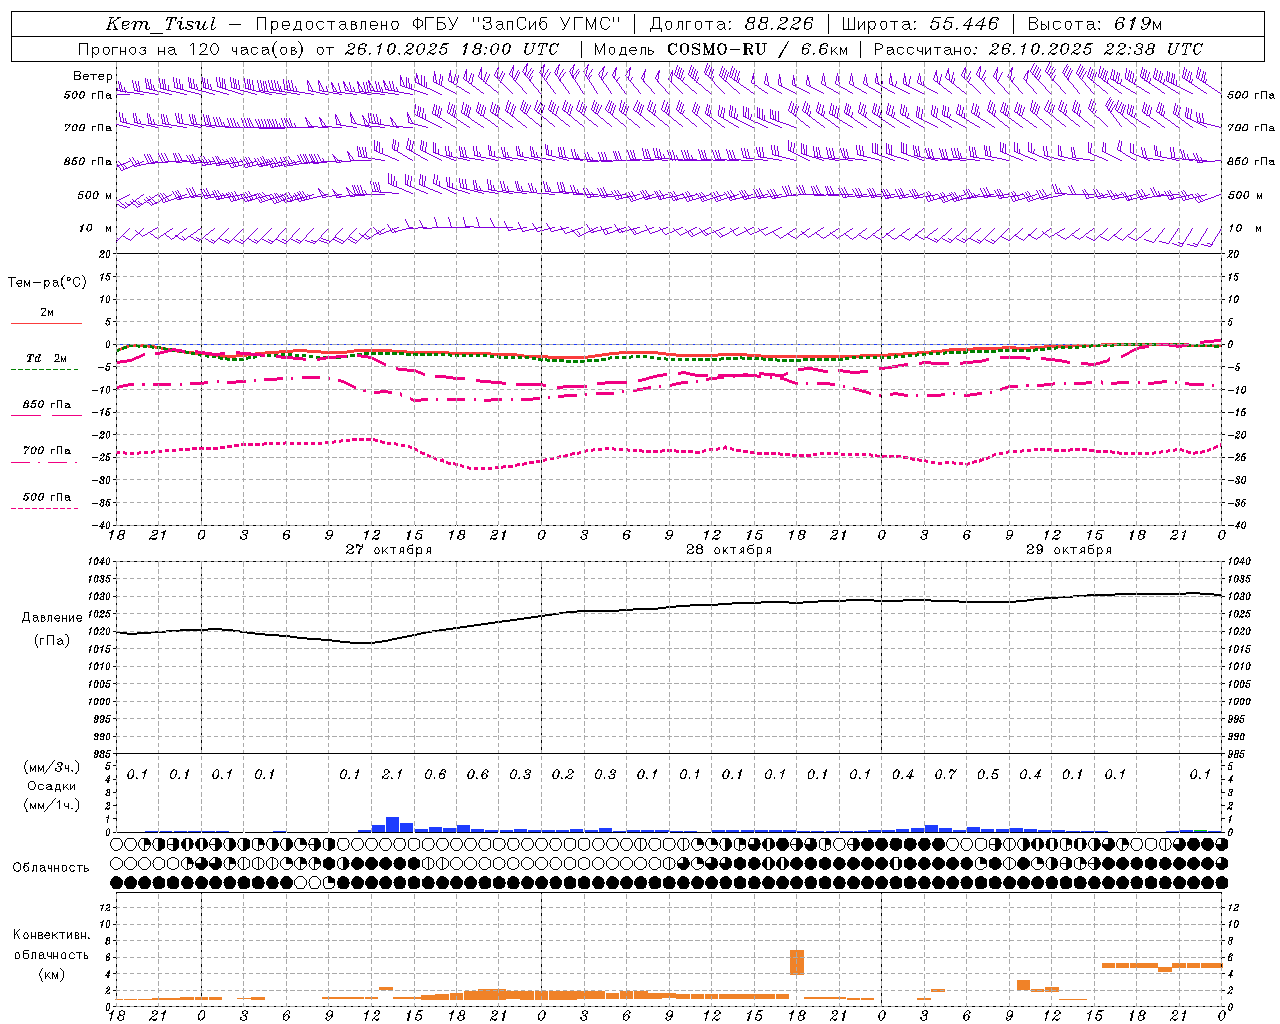Screen dimensions: 1280x1024
Task: Click the (гПа) unit under Давление
Action: (x=52, y=641)
